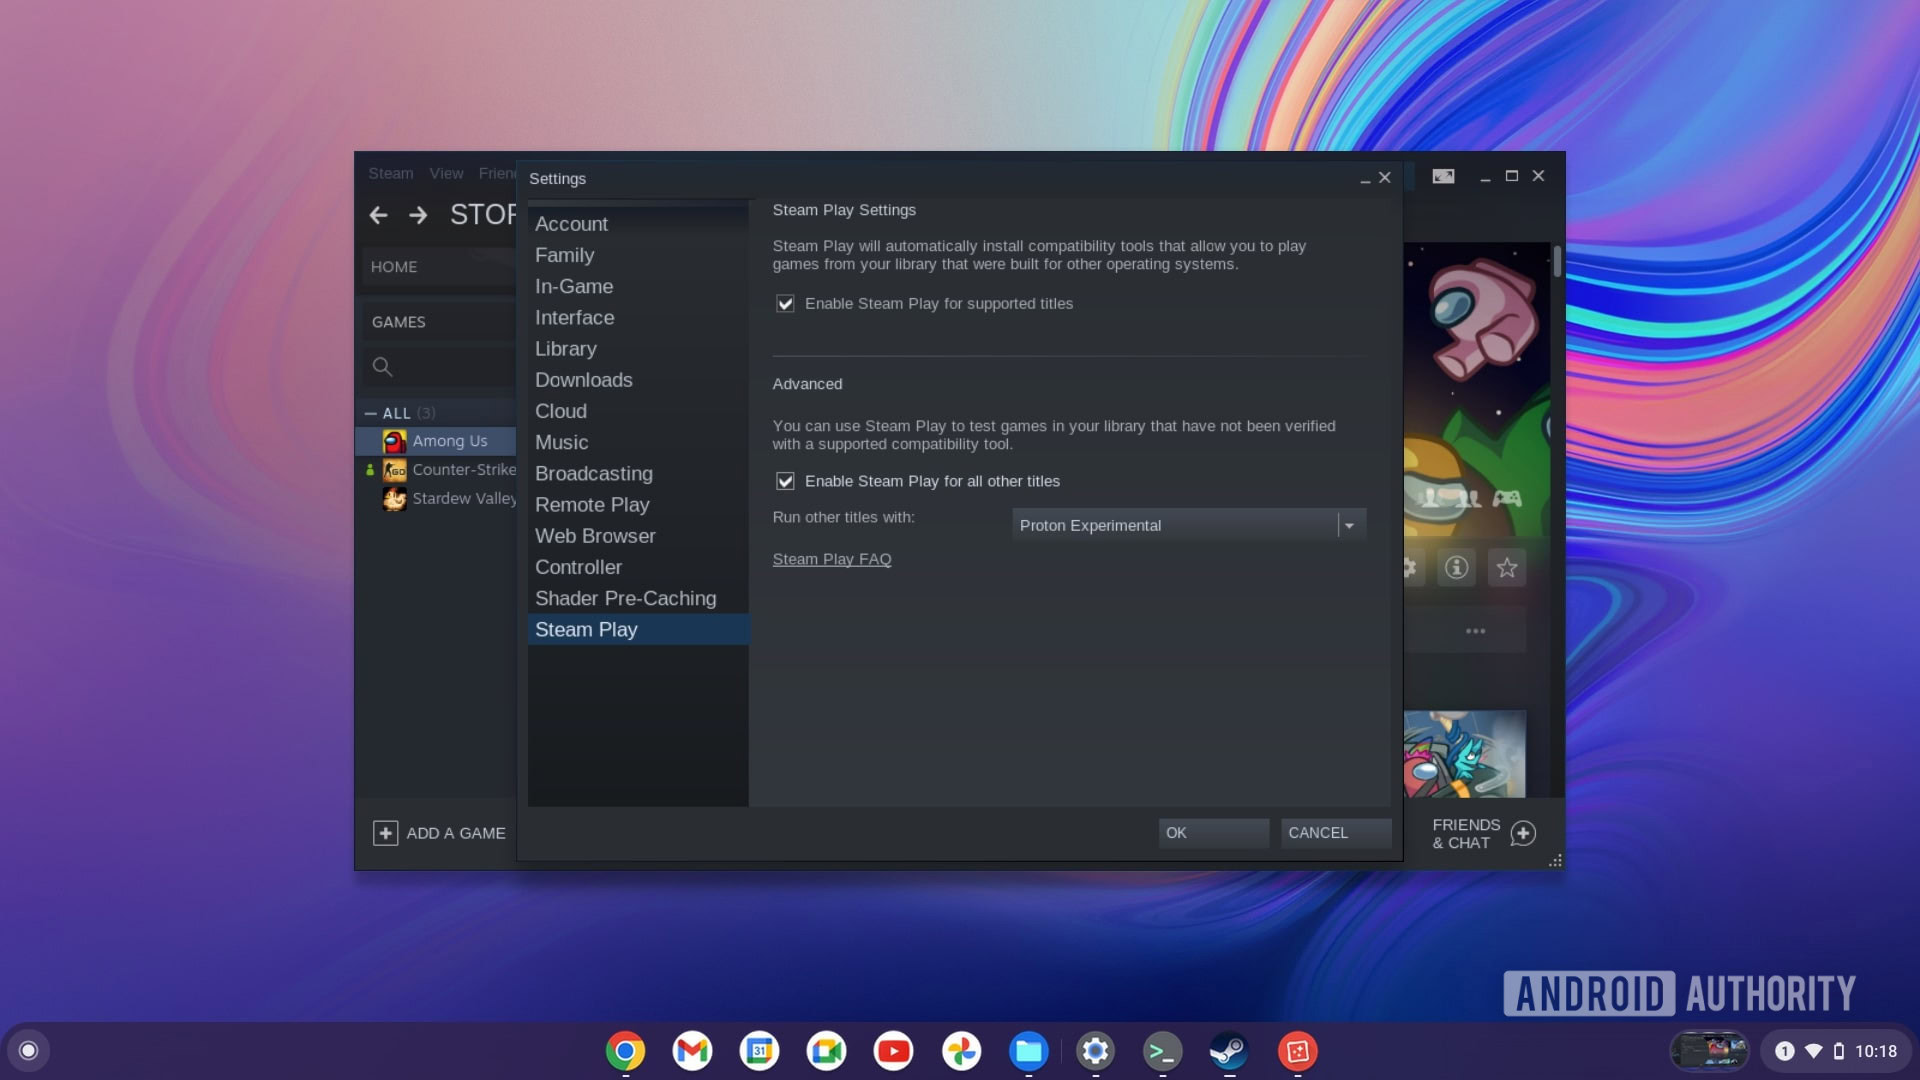
Task: Uncheck Enable Steam Play for supported titles
Action: (785, 304)
